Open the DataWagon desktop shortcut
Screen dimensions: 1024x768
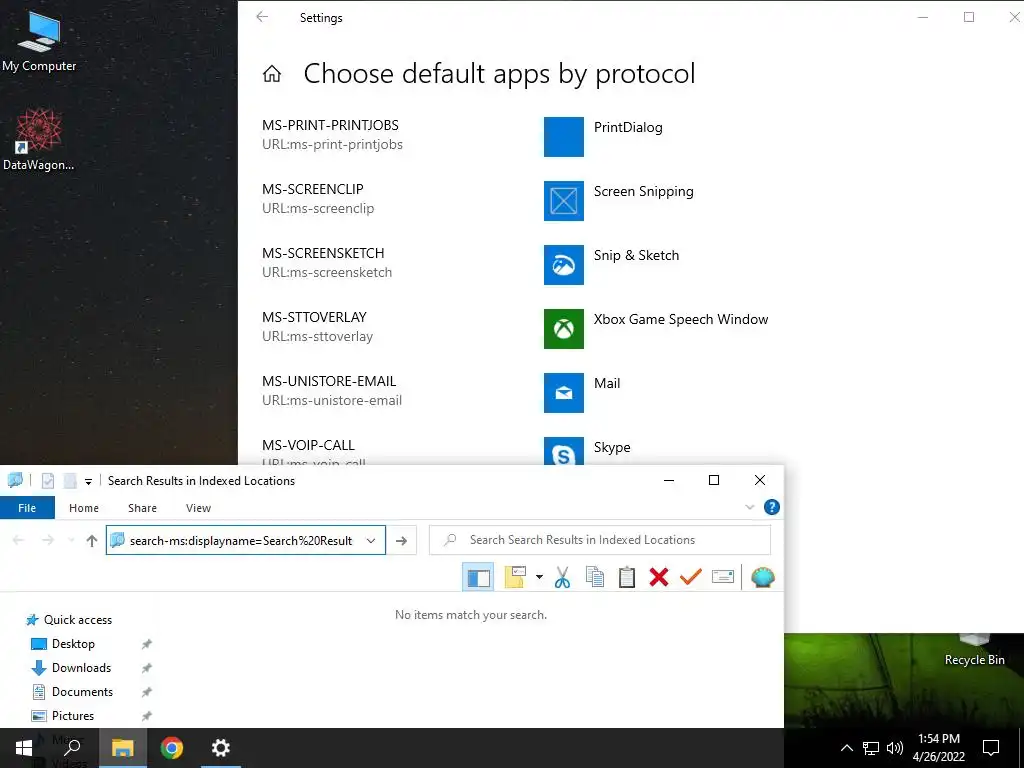[39, 140]
